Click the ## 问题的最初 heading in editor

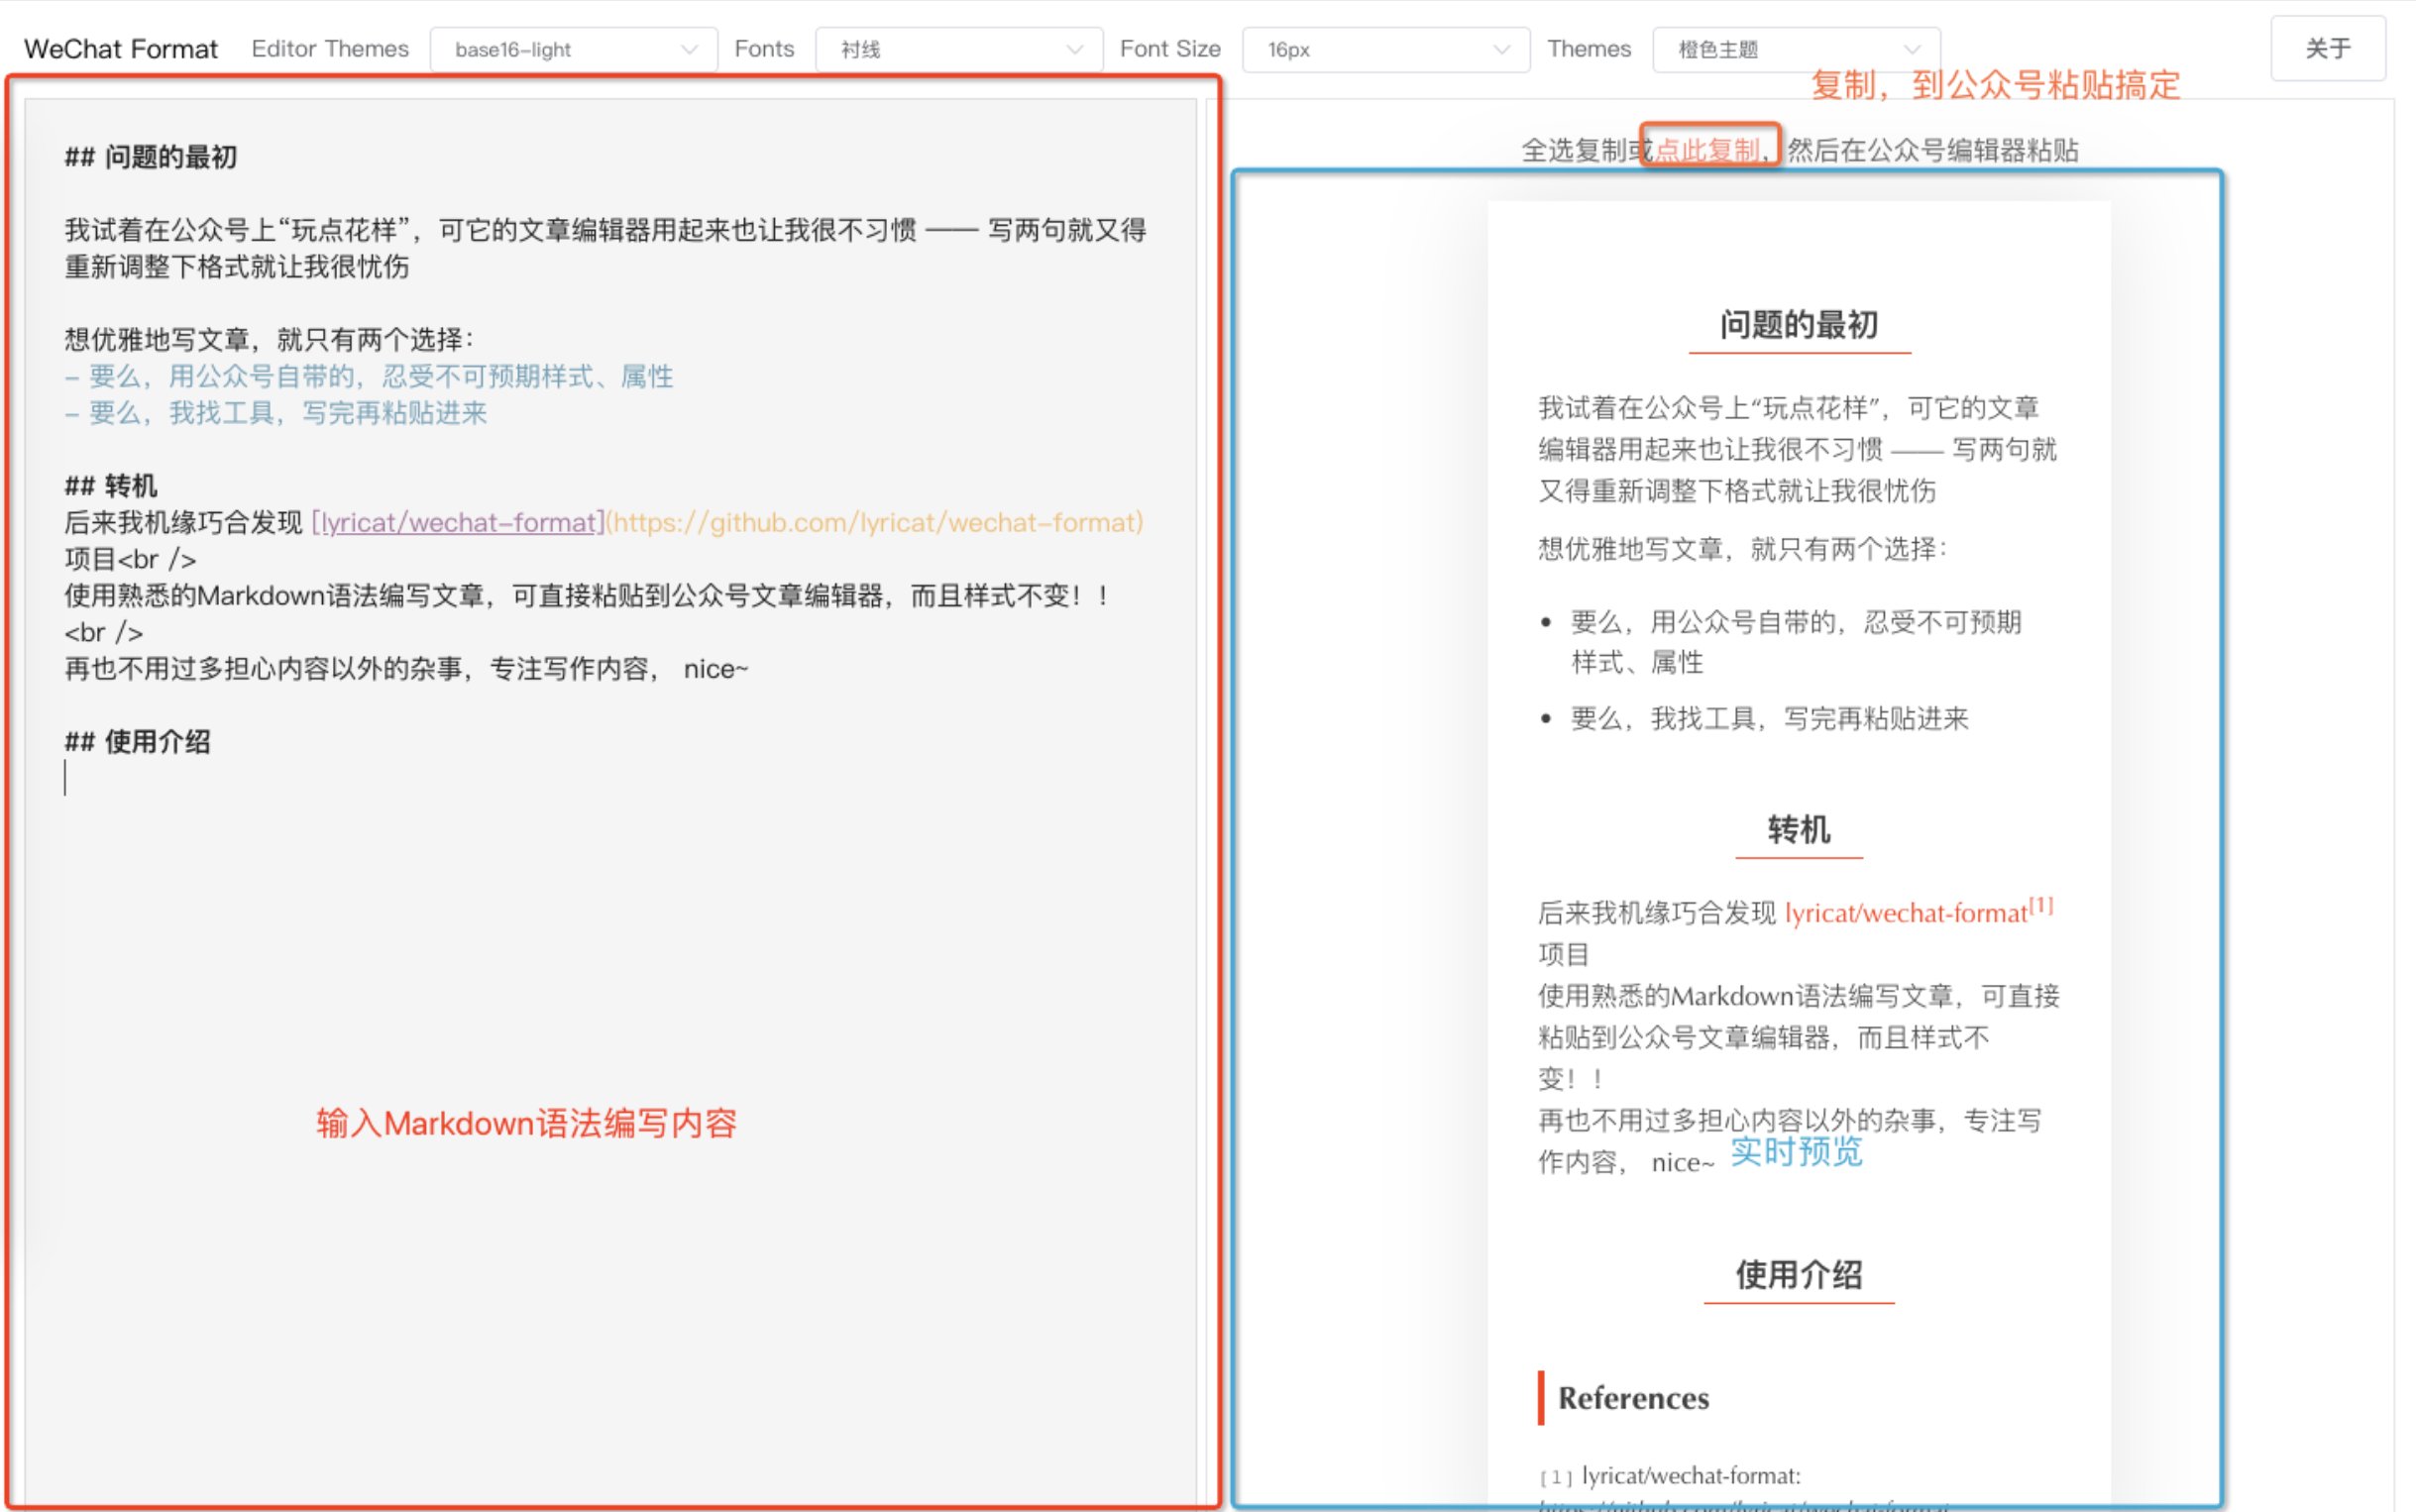coord(150,157)
